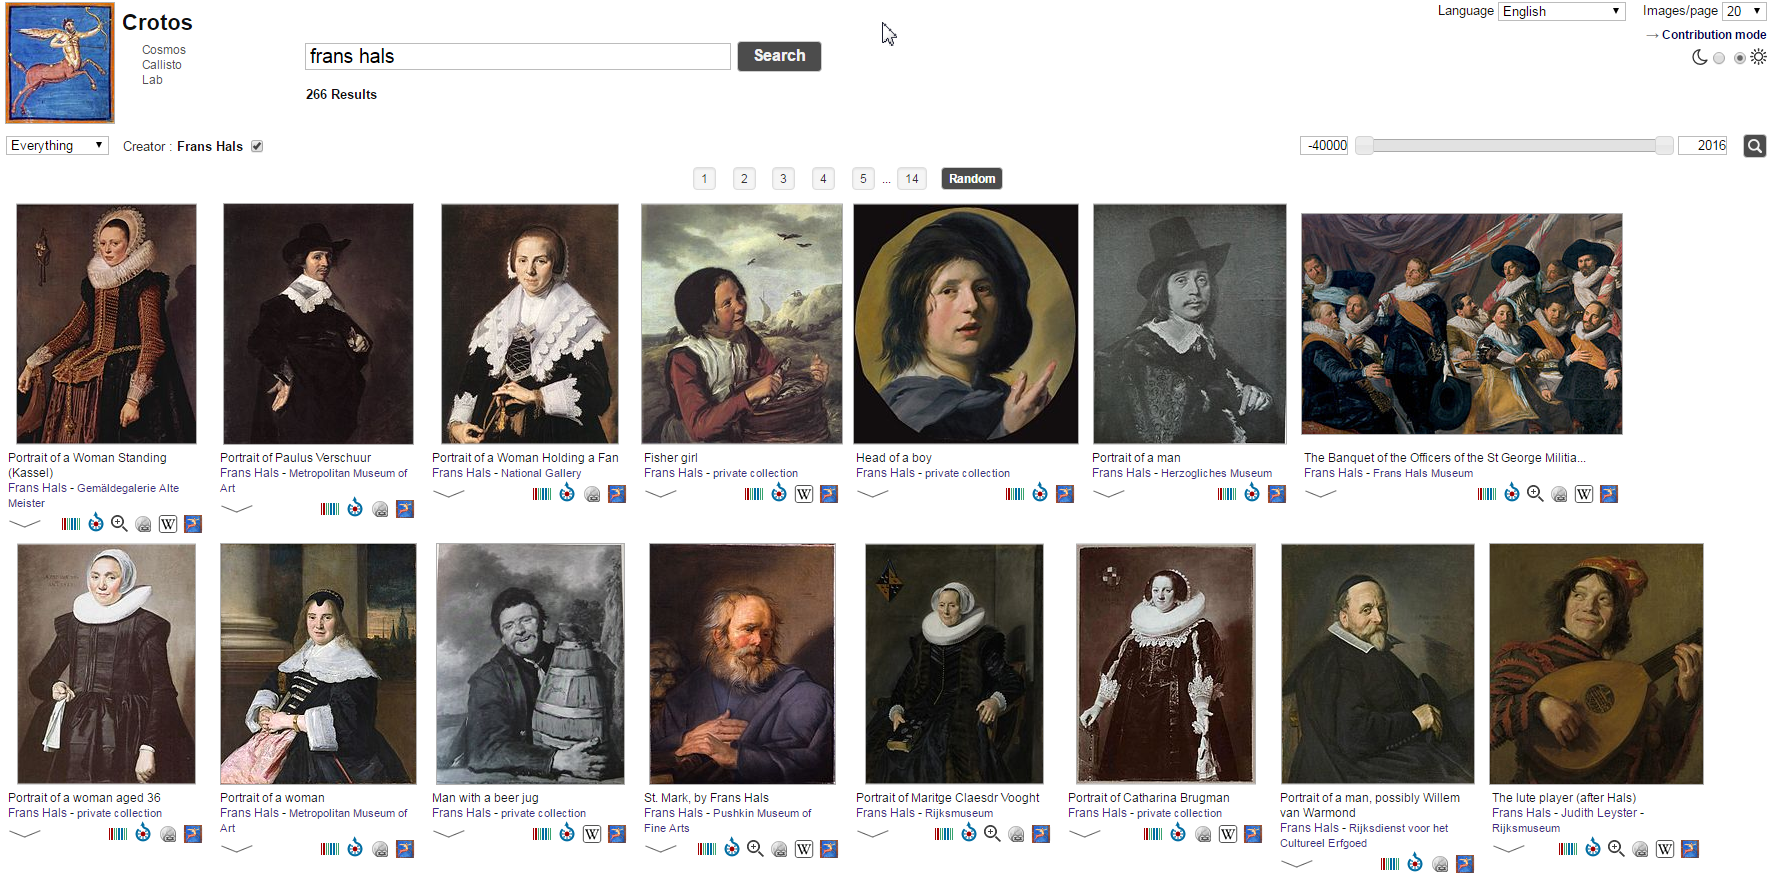Go to results page 5
Viewport: 1772px width, 879px height.
pos(863,179)
